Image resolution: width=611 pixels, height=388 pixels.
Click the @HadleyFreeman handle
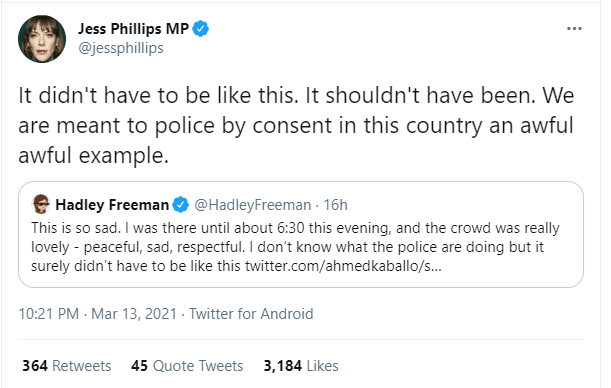pyautogui.click(x=253, y=205)
